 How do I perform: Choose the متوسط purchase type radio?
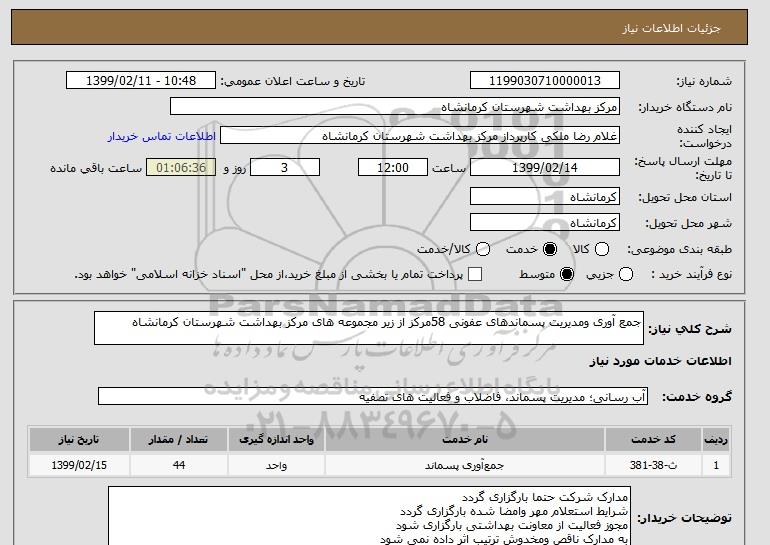[567, 274]
